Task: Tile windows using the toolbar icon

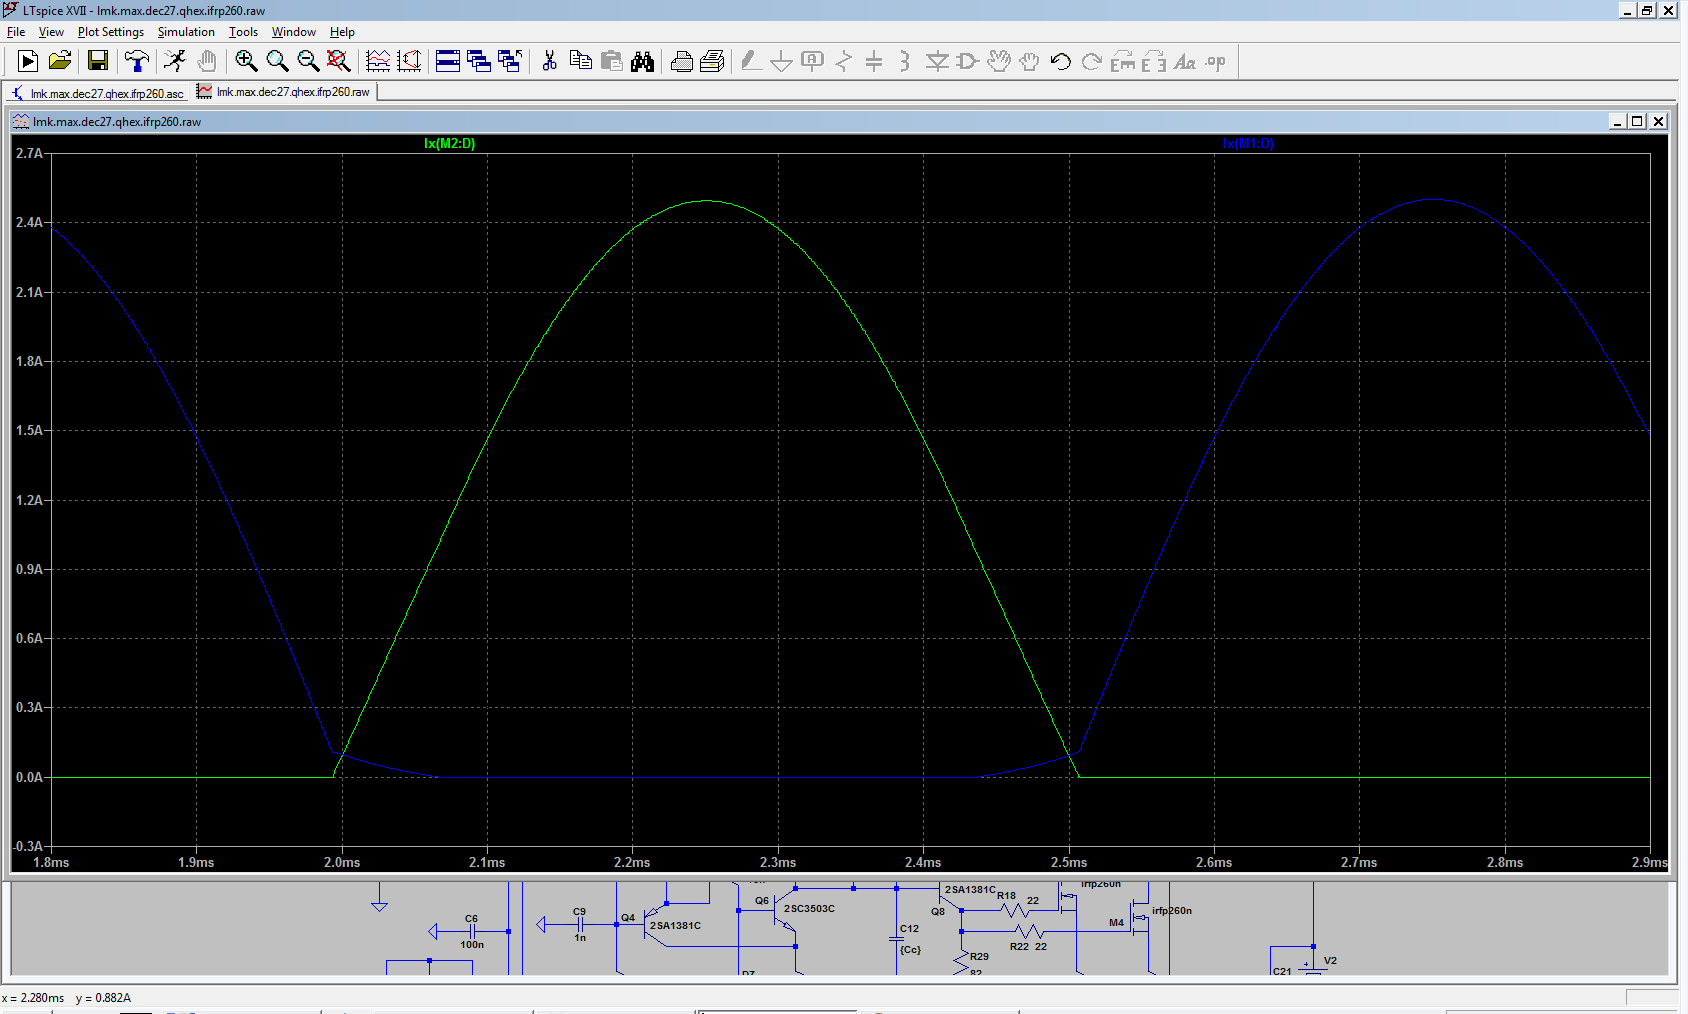Action: 448,62
